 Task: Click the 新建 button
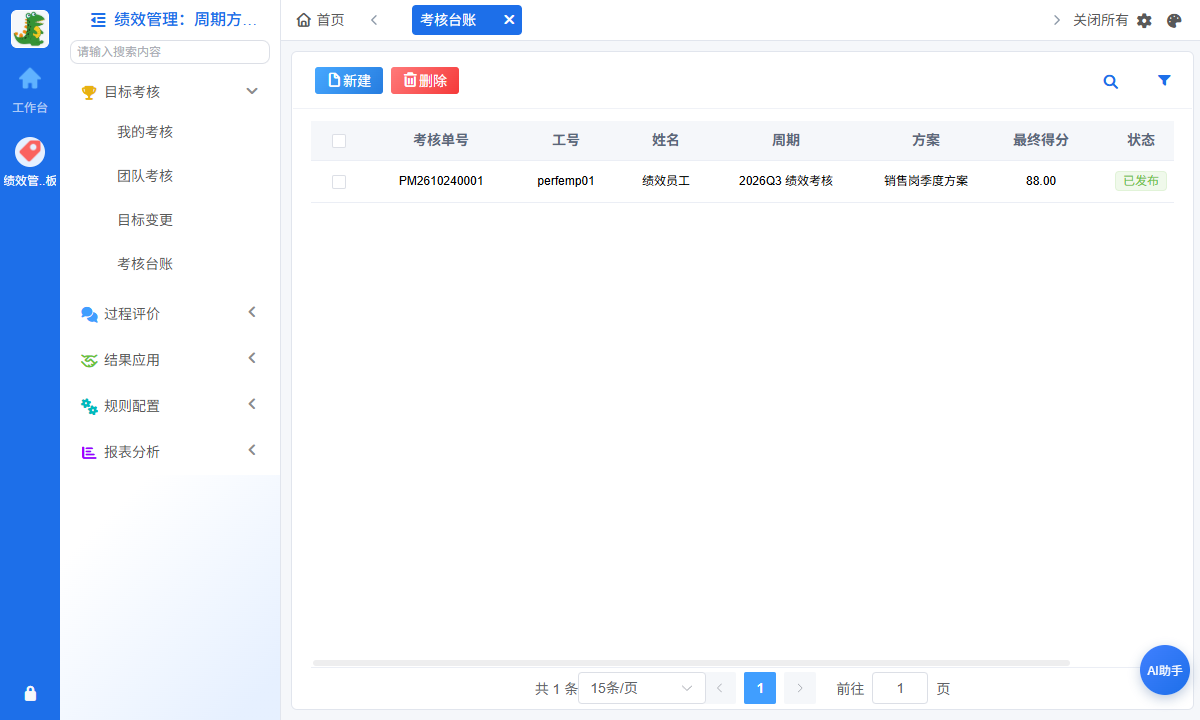(x=349, y=81)
